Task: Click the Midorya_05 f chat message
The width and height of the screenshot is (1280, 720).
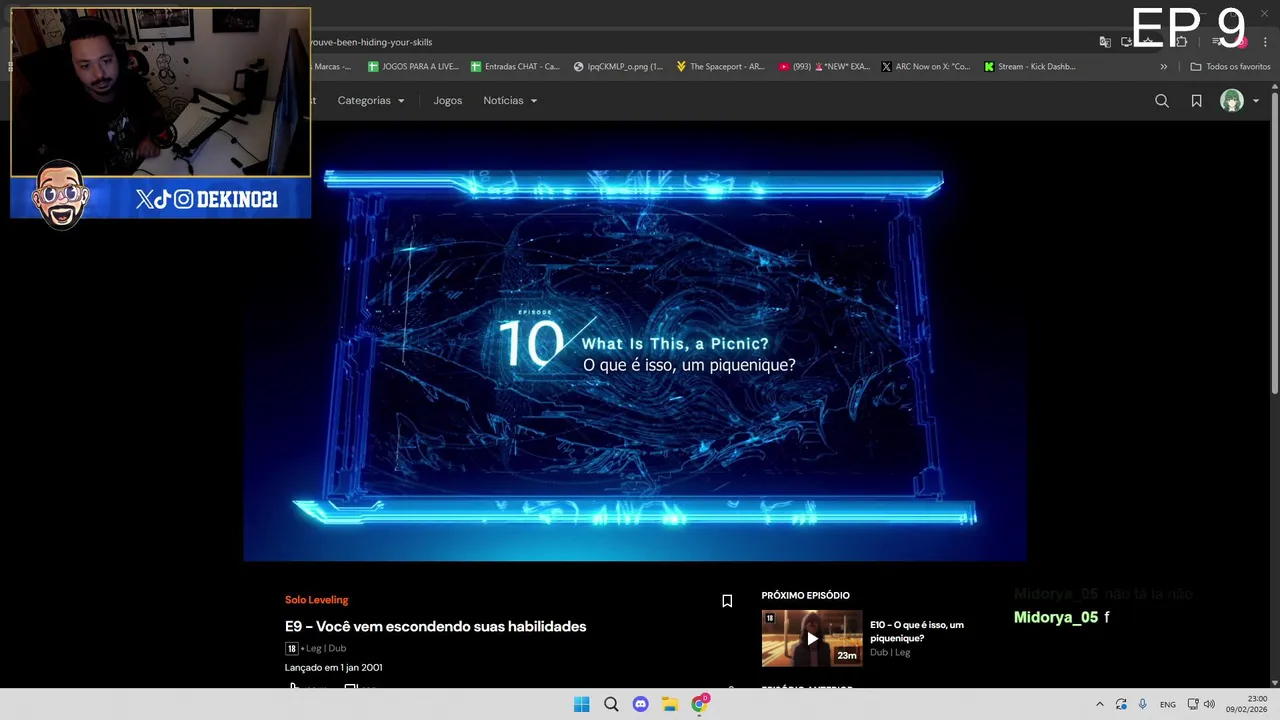Action: pyautogui.click(x=1062, y=617)
